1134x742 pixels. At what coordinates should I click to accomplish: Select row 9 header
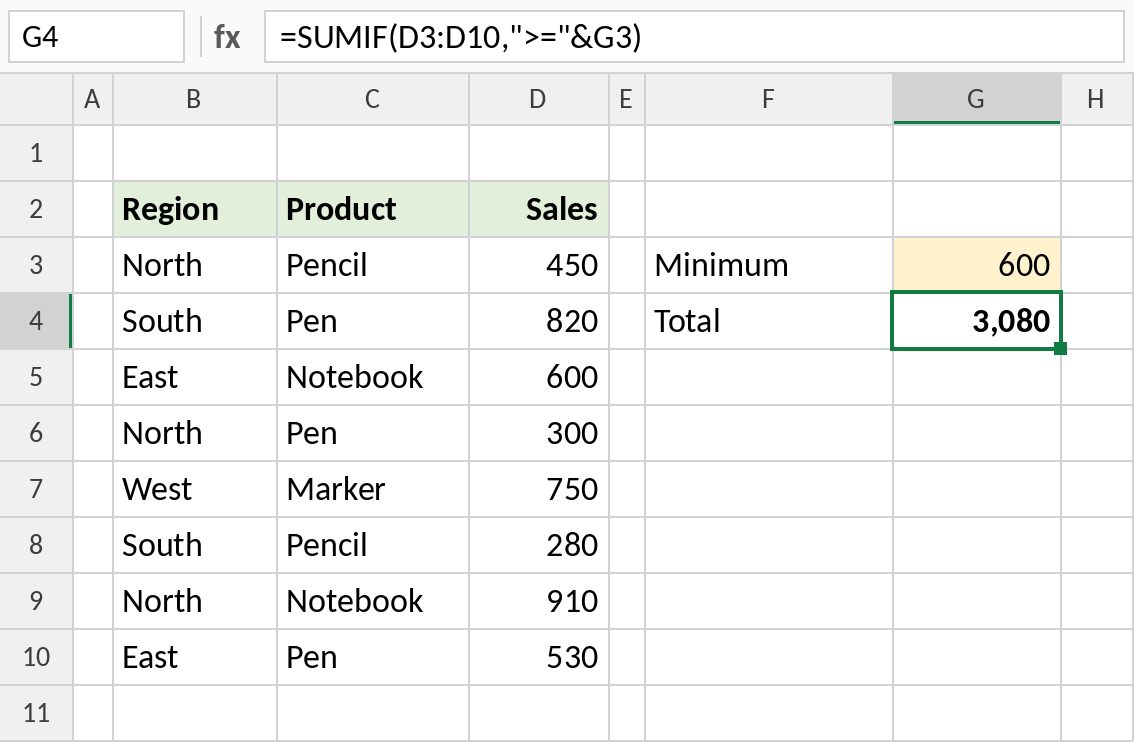tap(36, 601)
